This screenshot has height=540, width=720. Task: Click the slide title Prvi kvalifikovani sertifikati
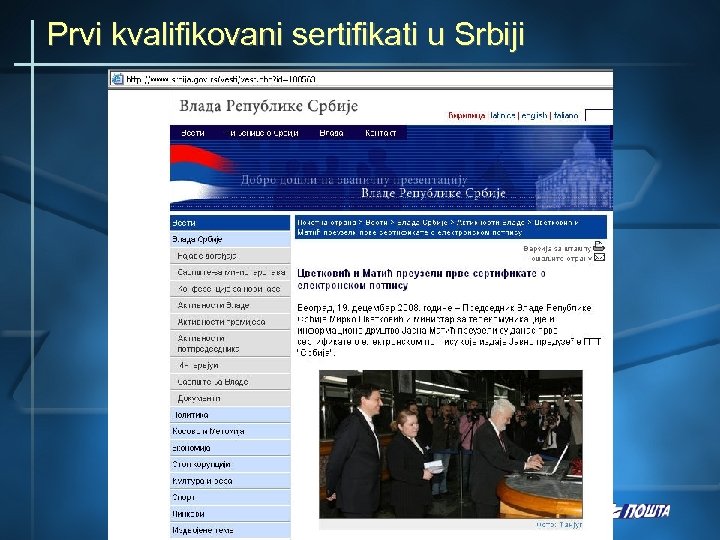[286, 34]
